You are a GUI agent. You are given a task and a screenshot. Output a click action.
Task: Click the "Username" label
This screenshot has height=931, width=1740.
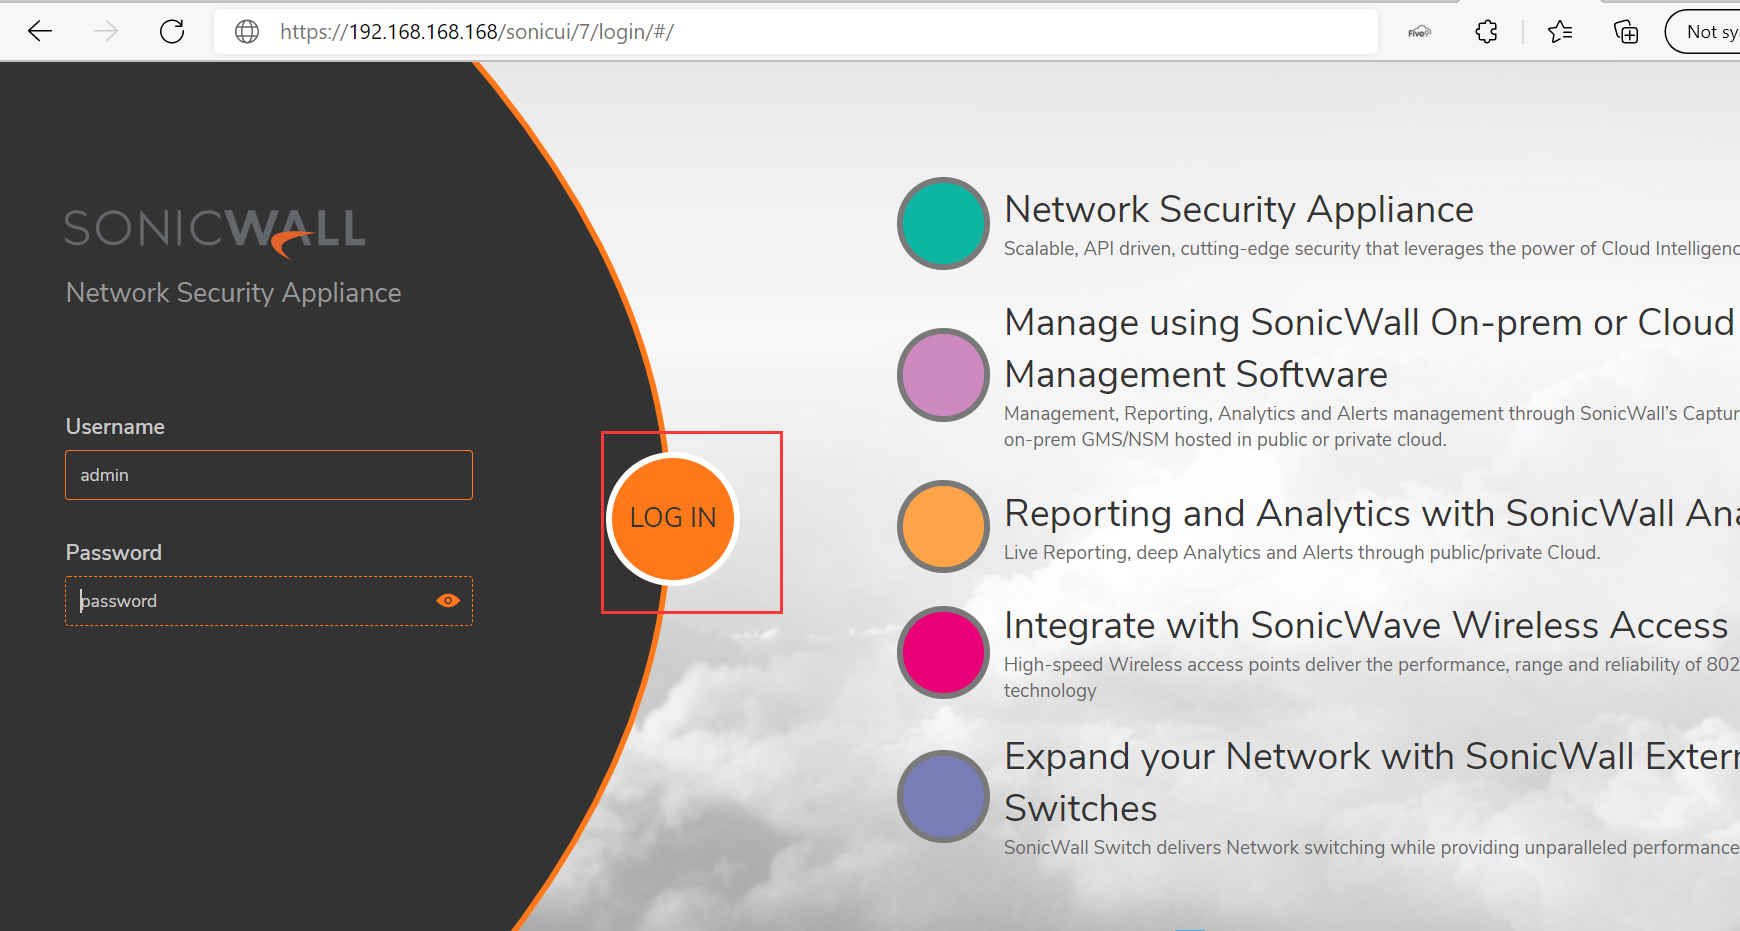click(115, 427)
